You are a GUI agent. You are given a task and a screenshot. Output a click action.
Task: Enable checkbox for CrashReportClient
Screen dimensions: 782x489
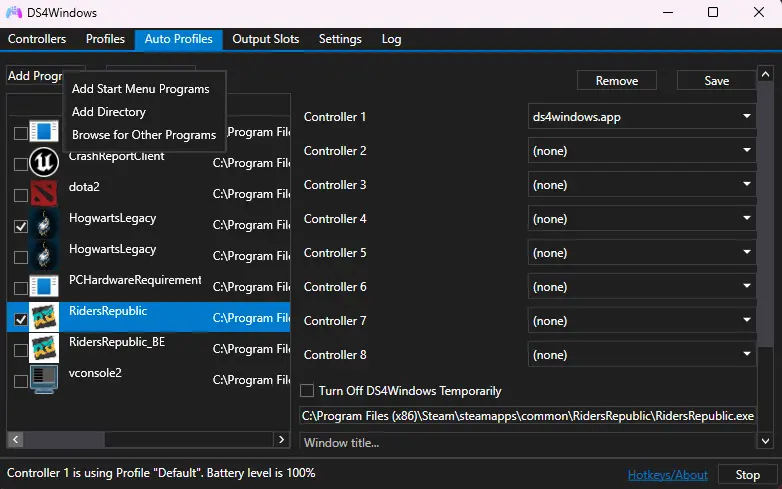20,164
